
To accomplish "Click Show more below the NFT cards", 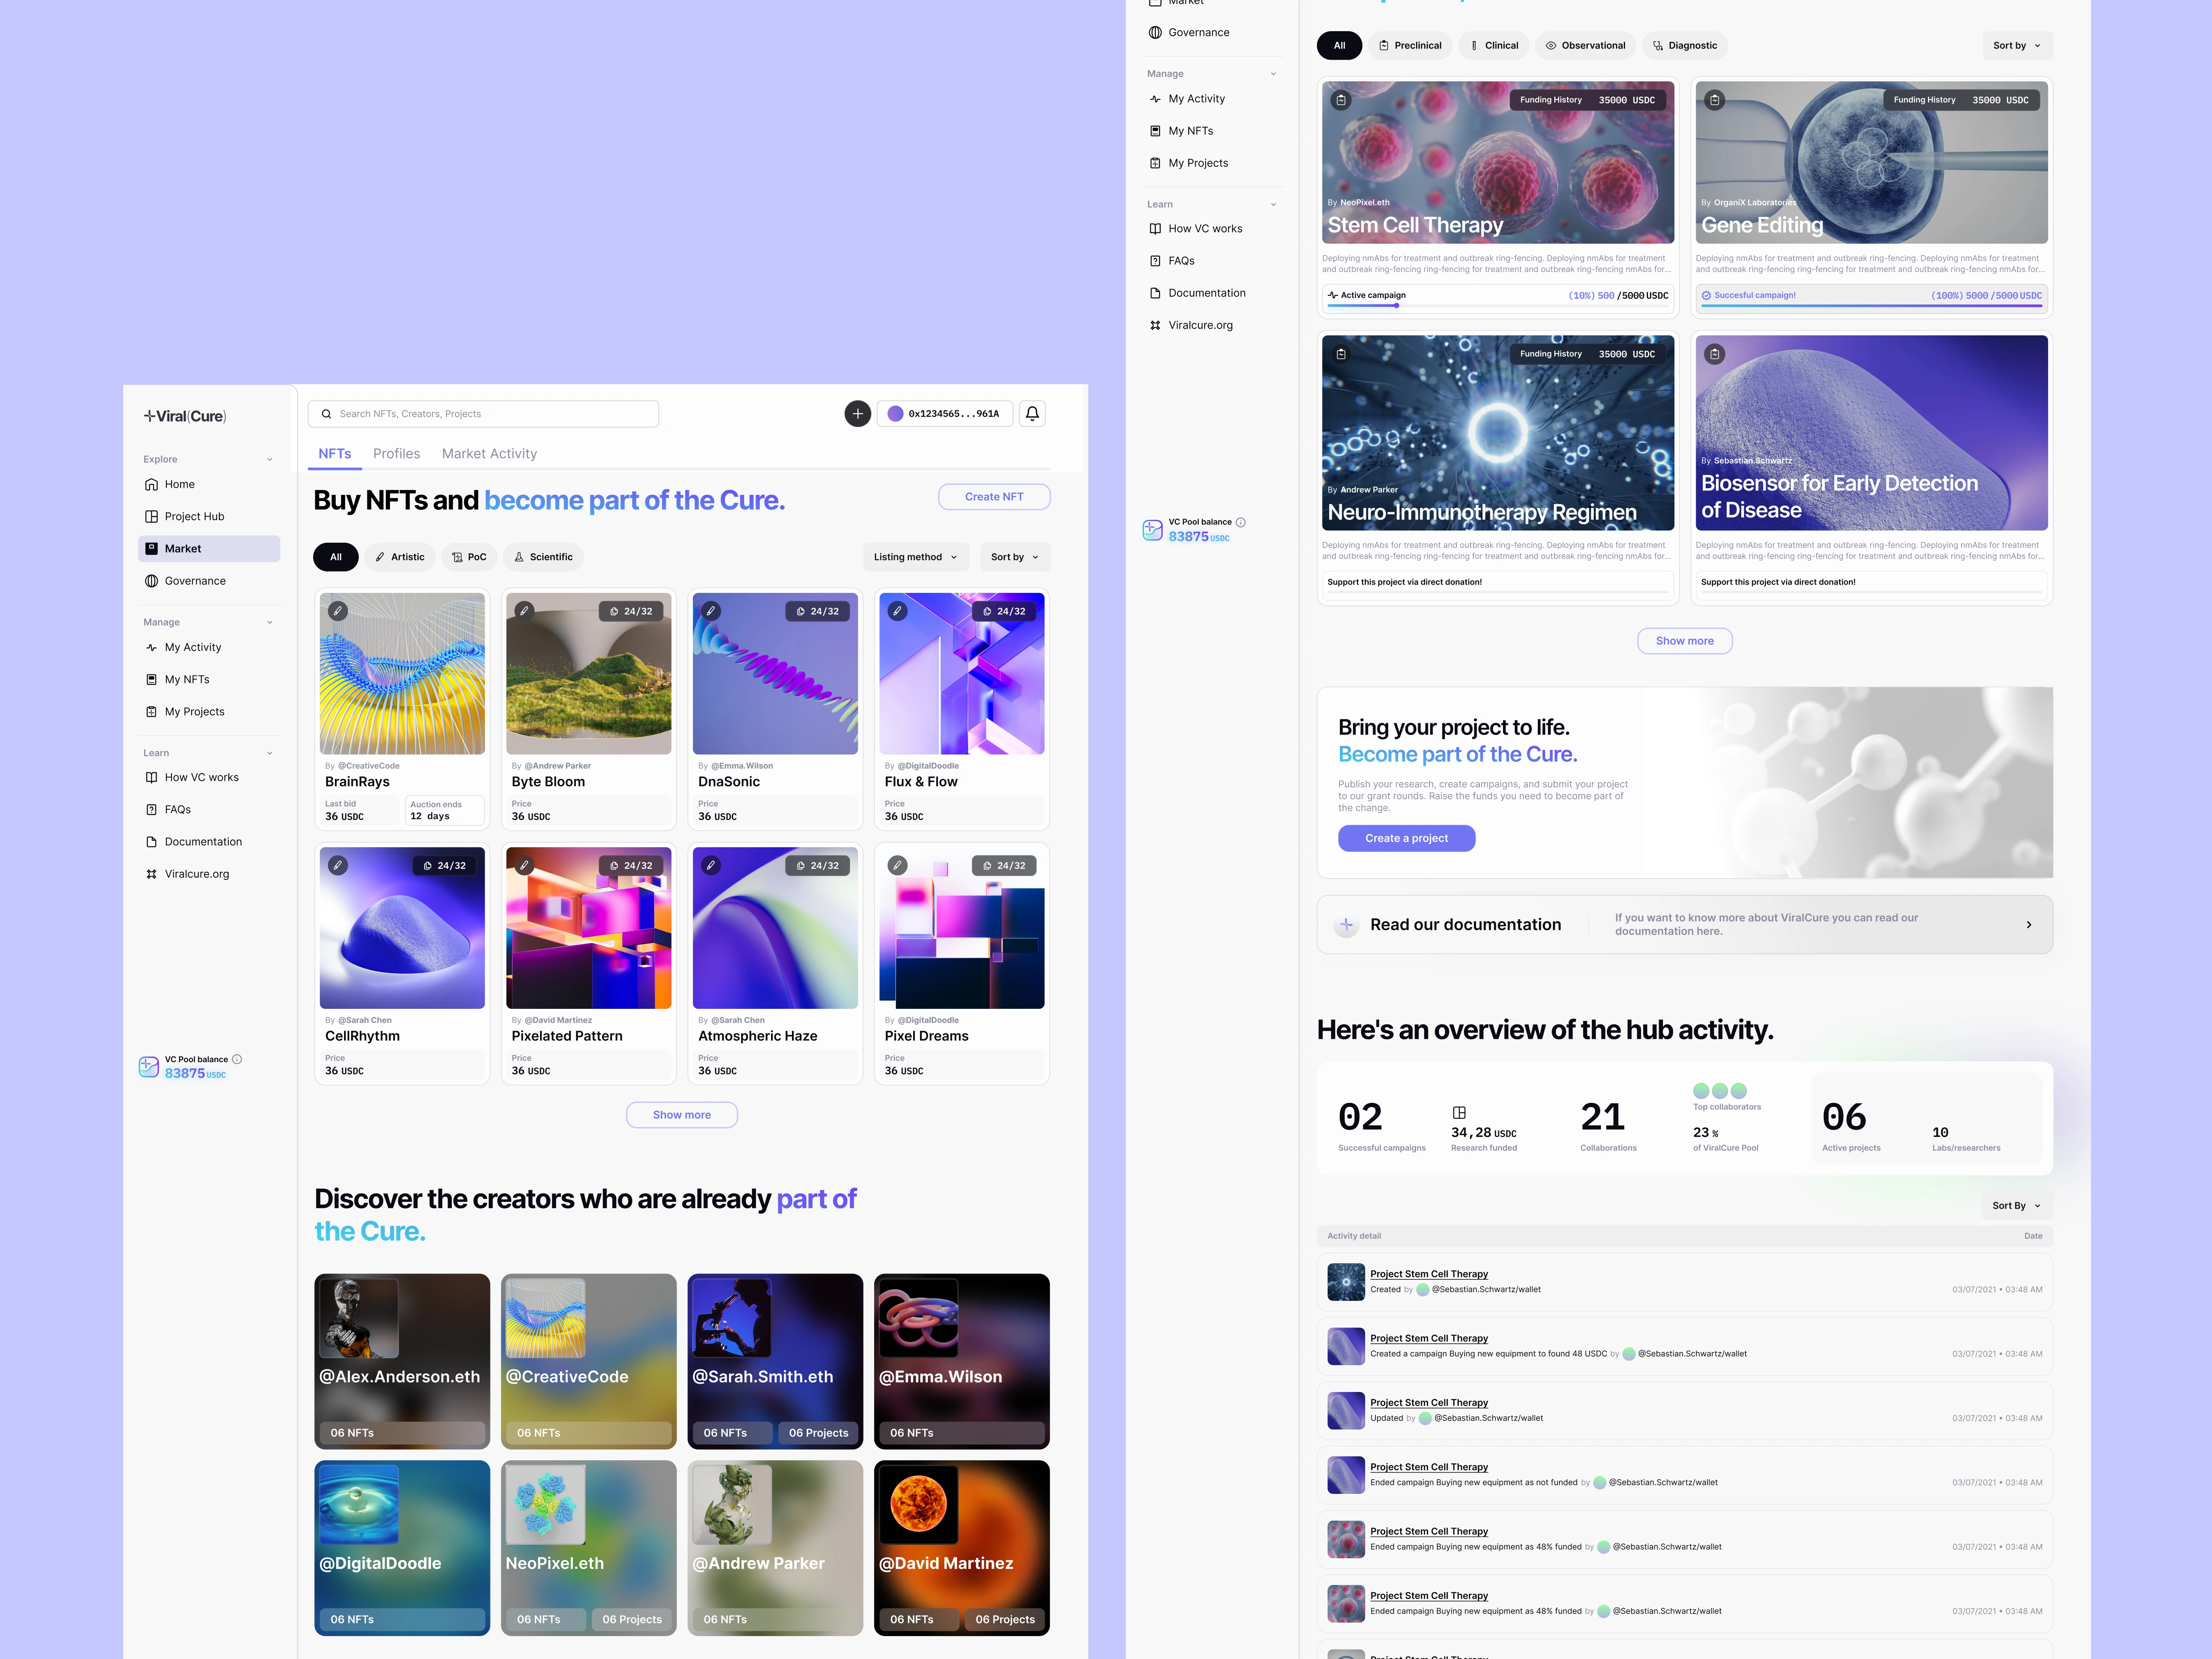I will pyautogui.click(x=682, y=1115).
